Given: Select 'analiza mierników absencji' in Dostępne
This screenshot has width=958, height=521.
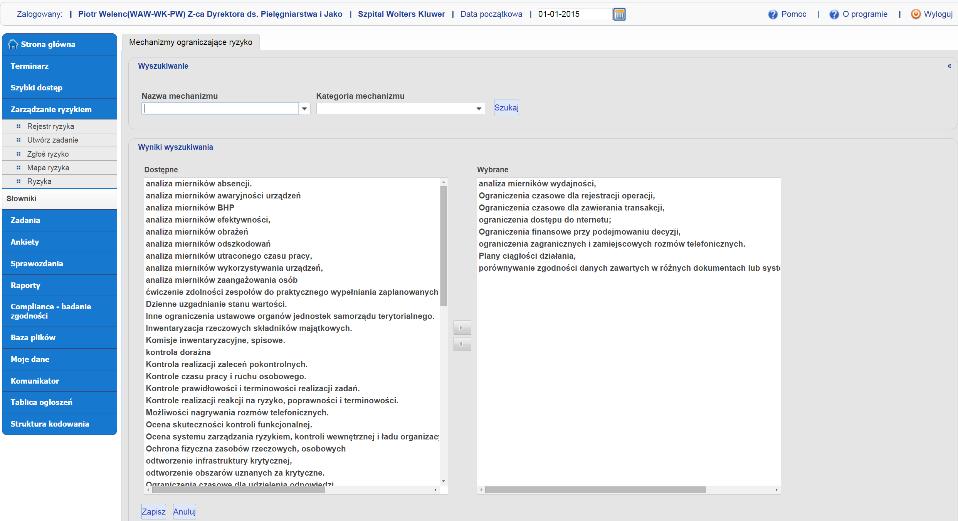Looking at the screenshot, I should [x=199, y=183].
